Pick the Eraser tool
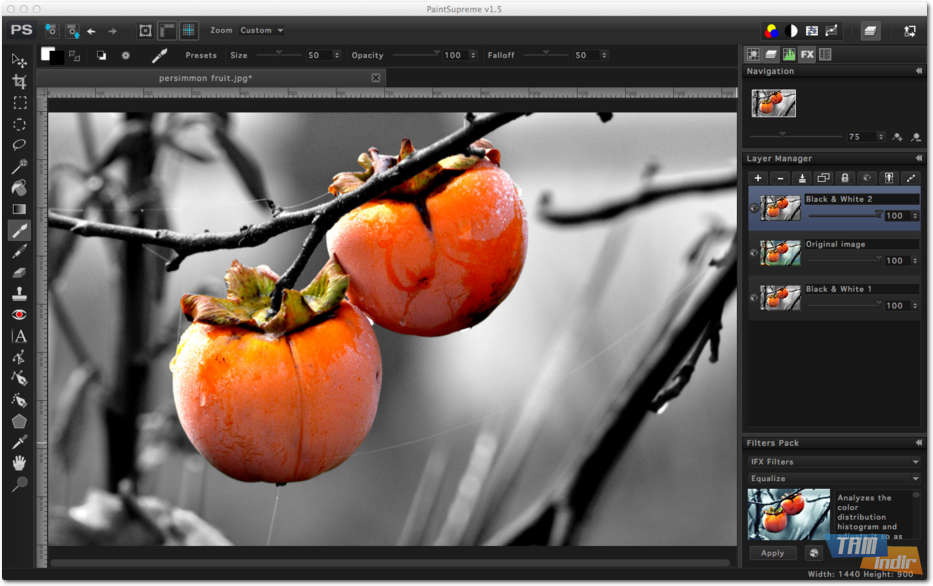Viewport: 933px width, 586px height. (x=19, y=272)
